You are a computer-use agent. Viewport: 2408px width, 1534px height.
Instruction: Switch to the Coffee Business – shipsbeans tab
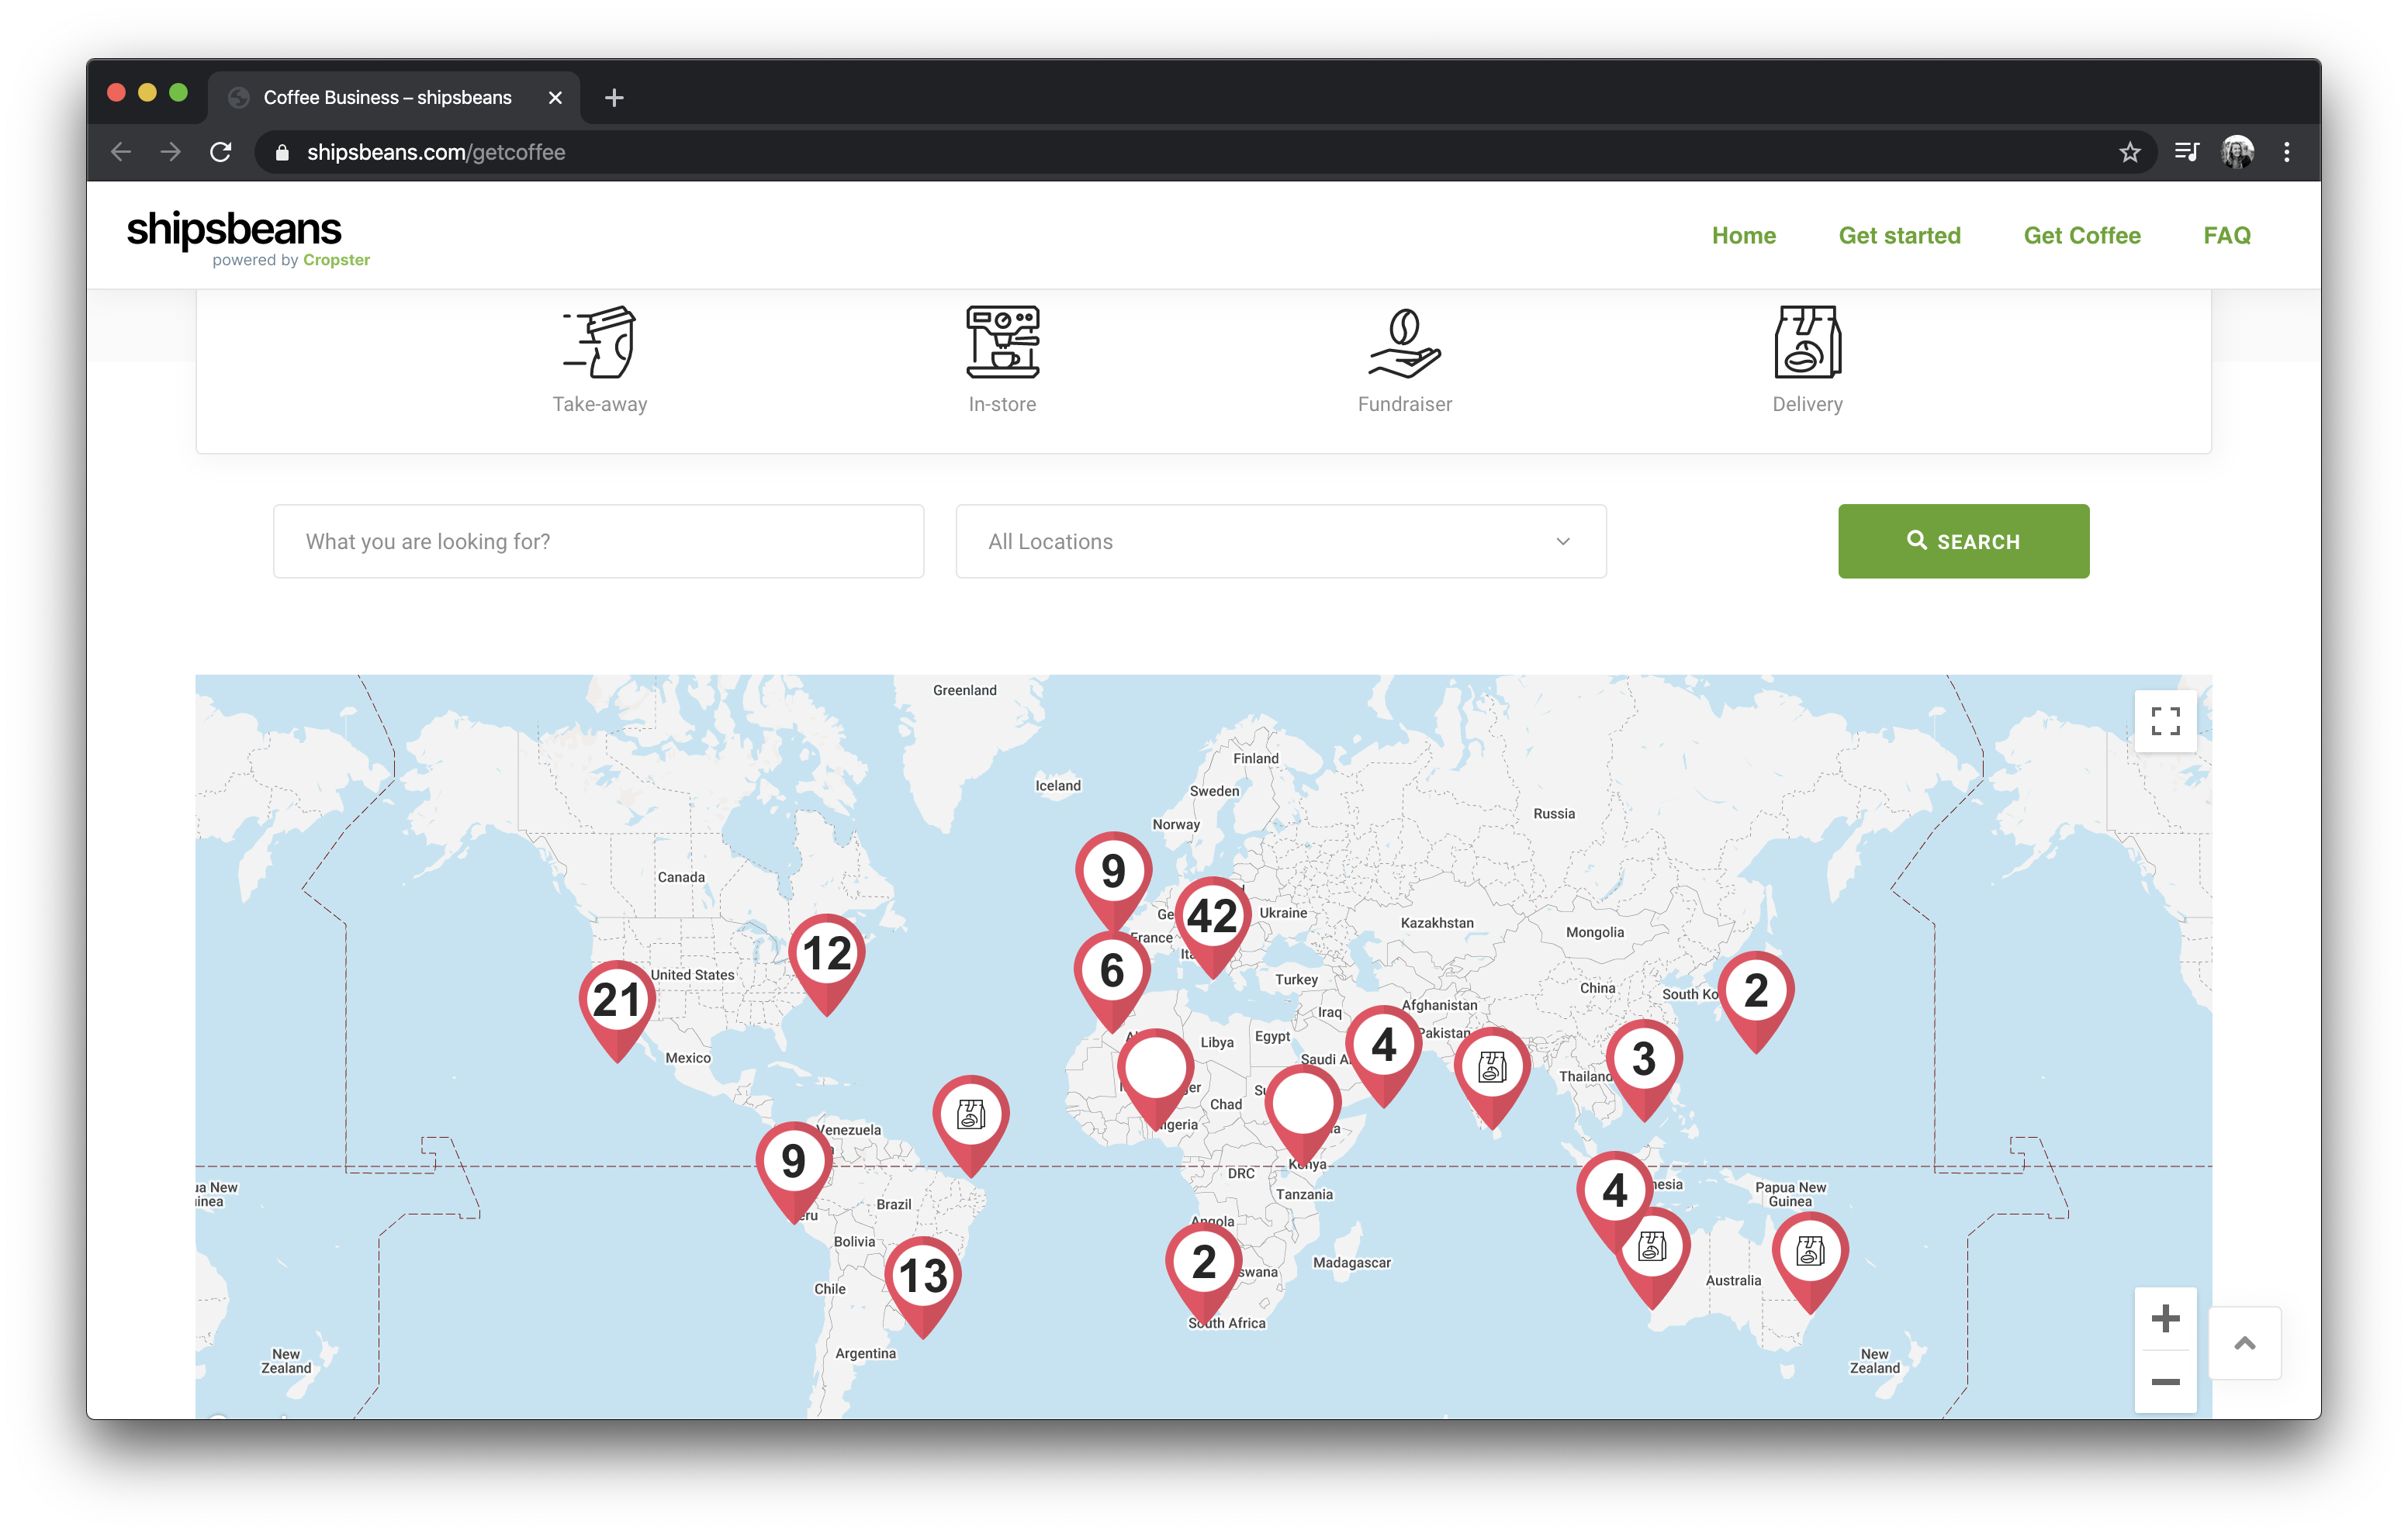[393, 97]
